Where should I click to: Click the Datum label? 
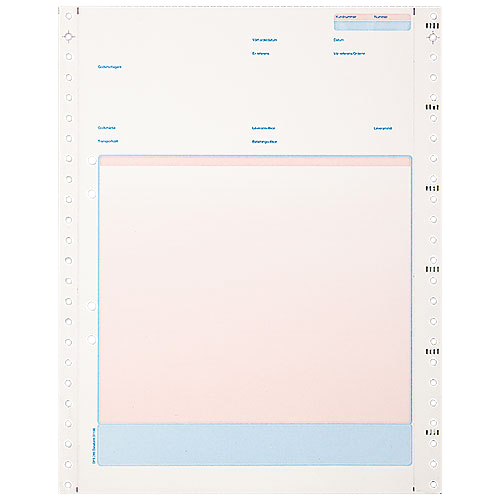tap(338, 40)
